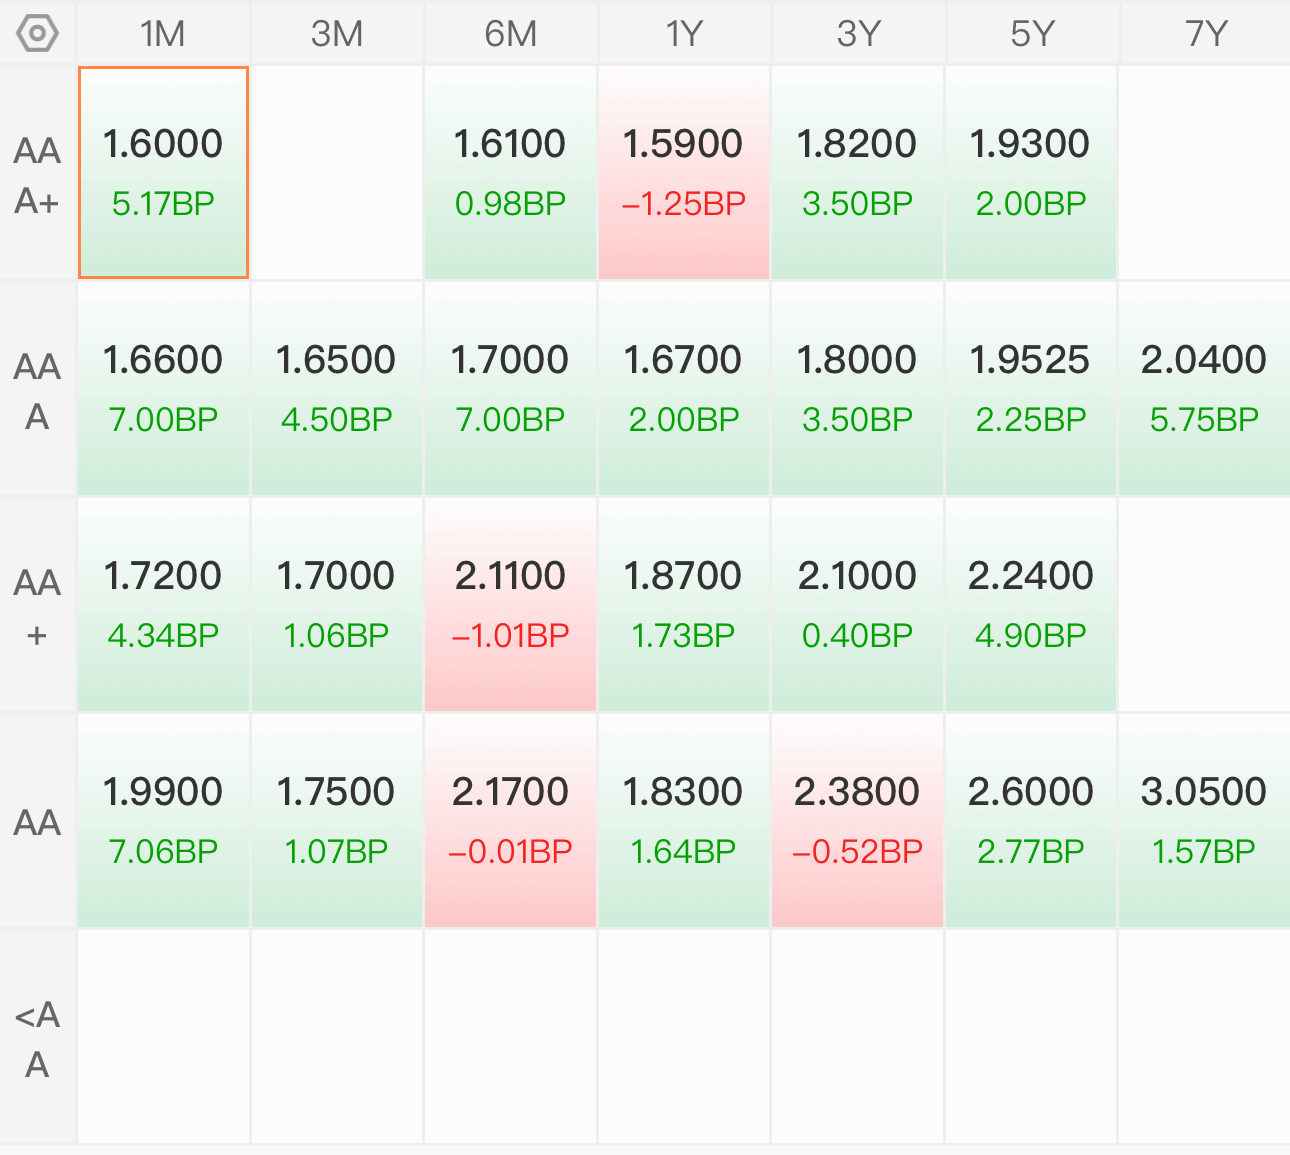Open the red 2.1100 cell showing -1.01BP
This screenshot has width=1290, height=1155.
(510, 604)
